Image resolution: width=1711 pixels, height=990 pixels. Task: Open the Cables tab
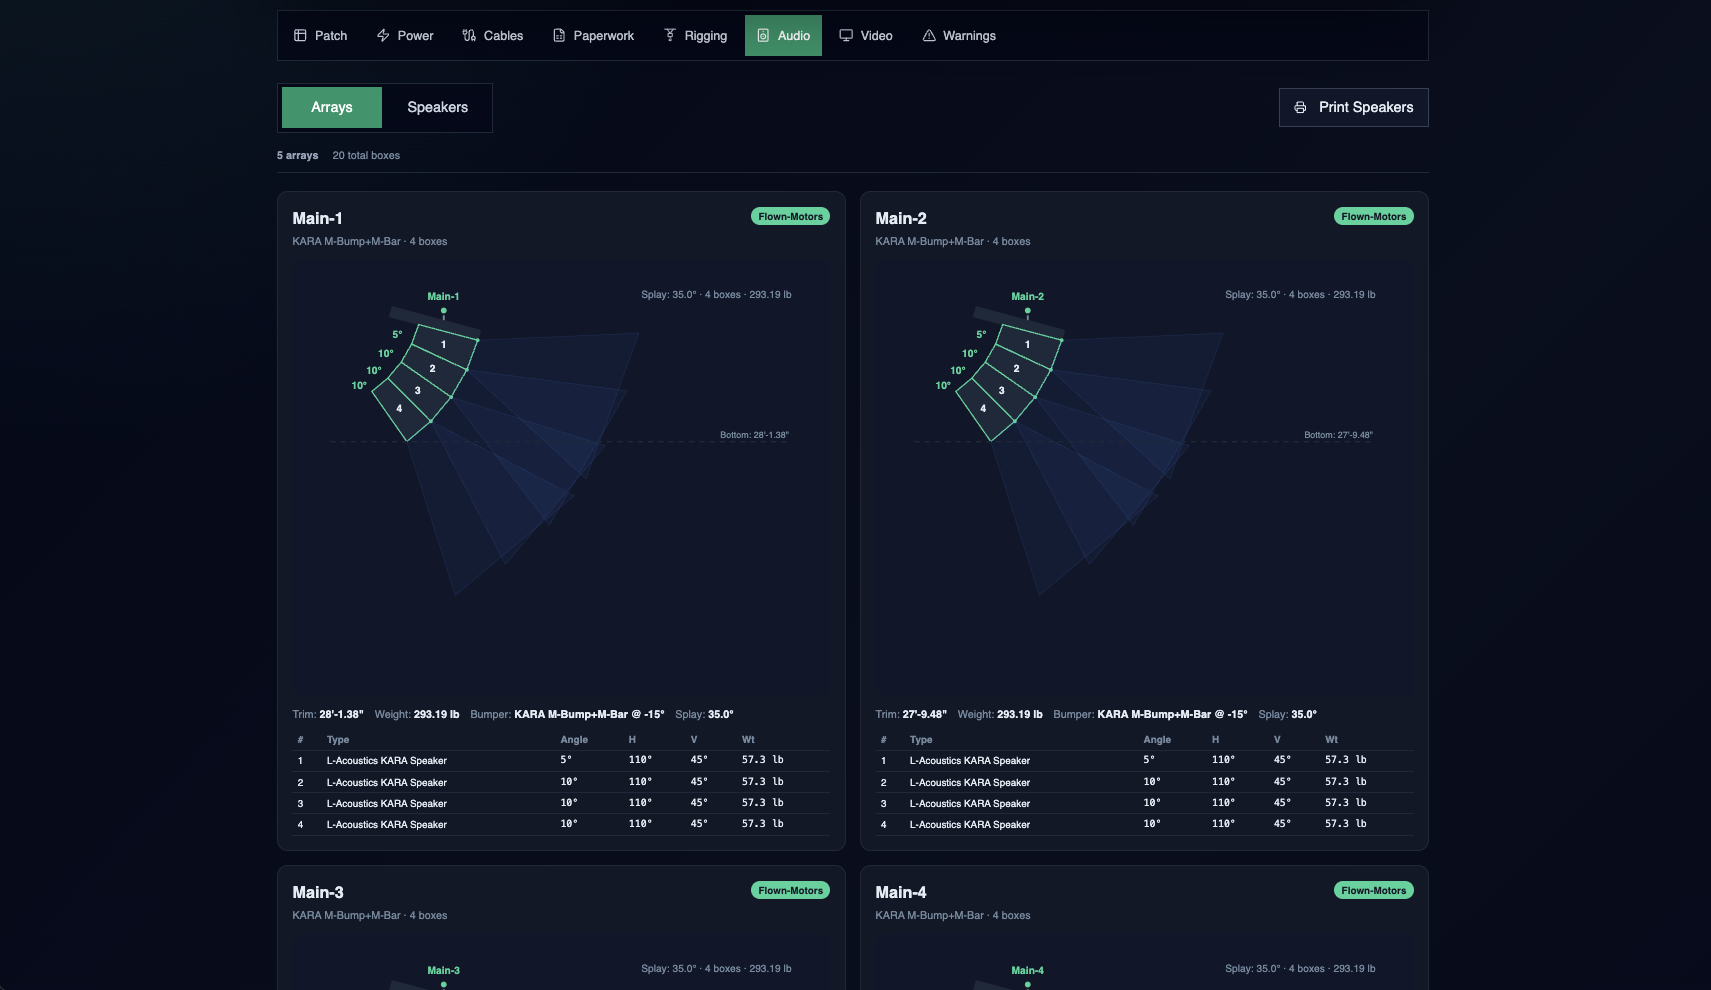(x=493, y=36)
